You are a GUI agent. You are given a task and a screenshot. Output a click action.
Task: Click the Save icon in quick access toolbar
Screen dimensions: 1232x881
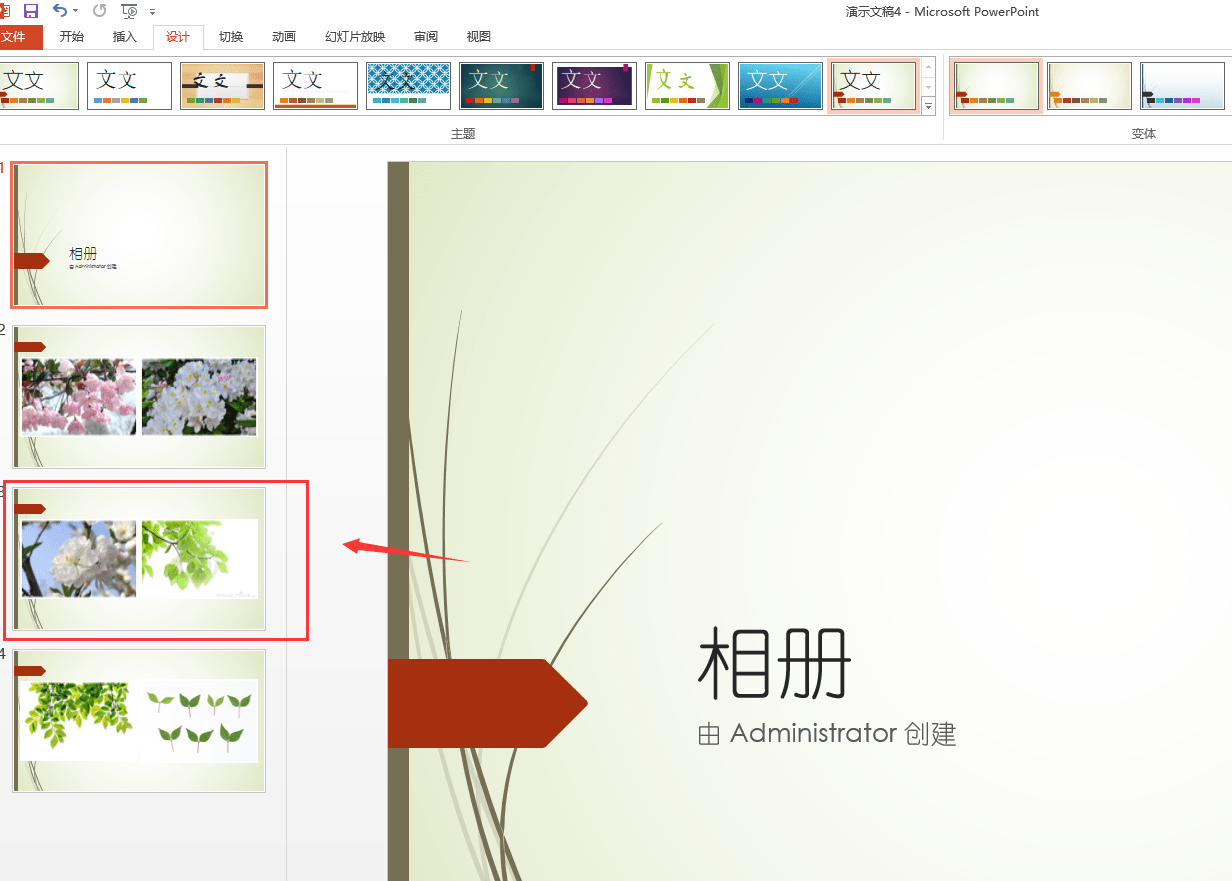[x=31, y=11]
